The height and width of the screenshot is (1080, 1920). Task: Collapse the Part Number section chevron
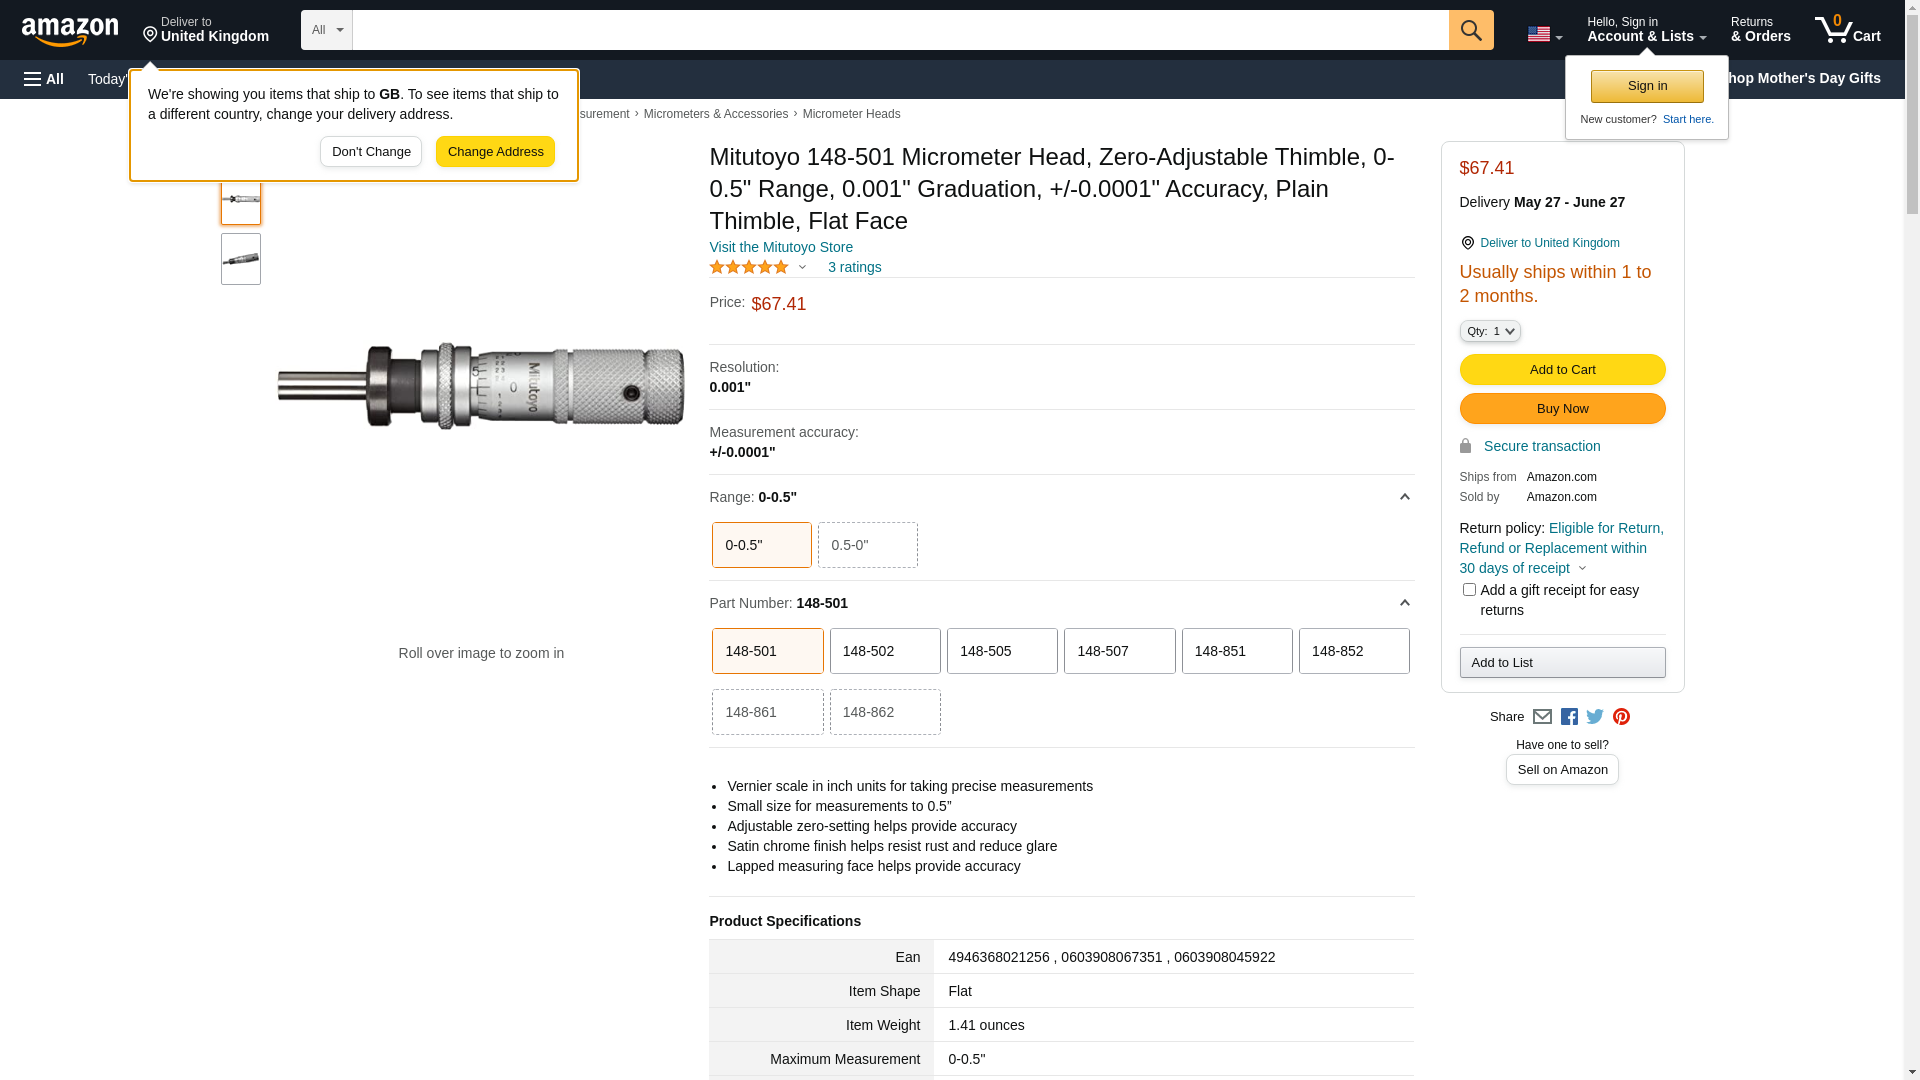pos(1404,603)
